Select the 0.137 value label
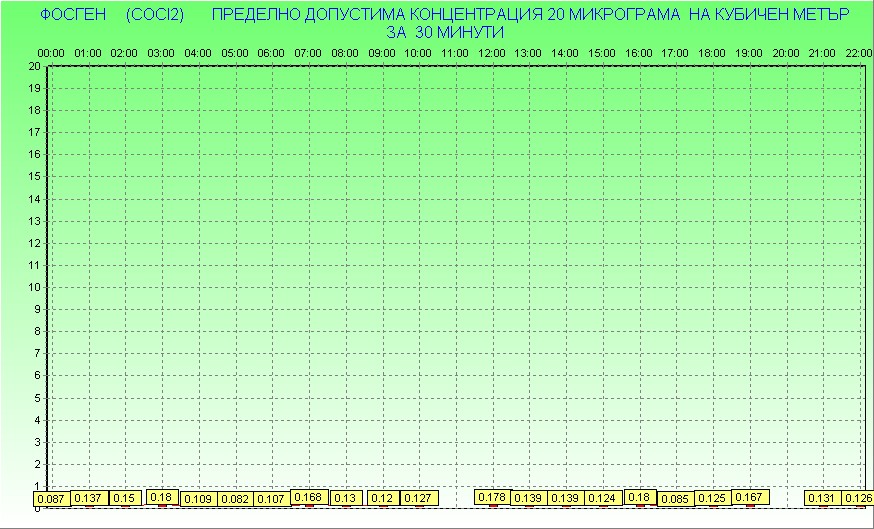 [x=88, y=498]
